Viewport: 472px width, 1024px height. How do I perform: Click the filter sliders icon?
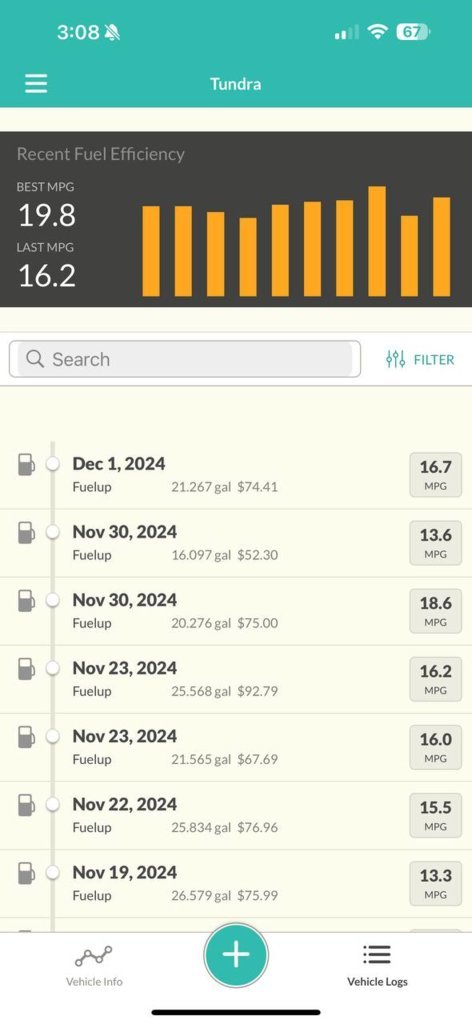[396, 359]
